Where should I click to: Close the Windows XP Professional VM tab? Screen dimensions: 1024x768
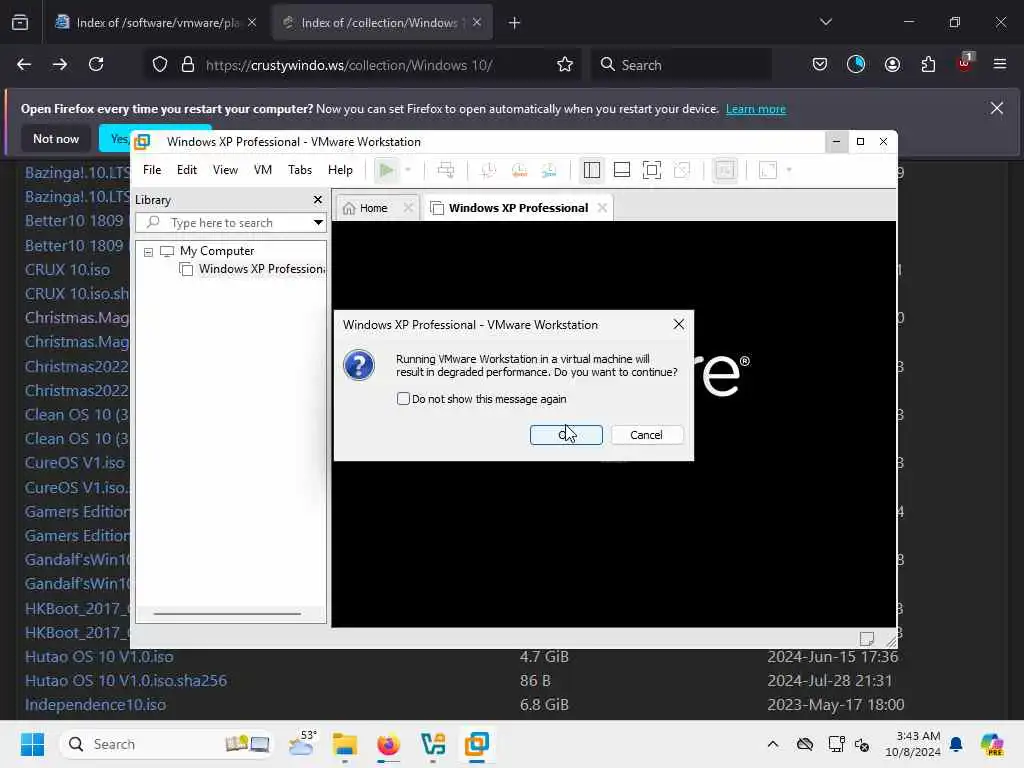click(x=602, y=208)
